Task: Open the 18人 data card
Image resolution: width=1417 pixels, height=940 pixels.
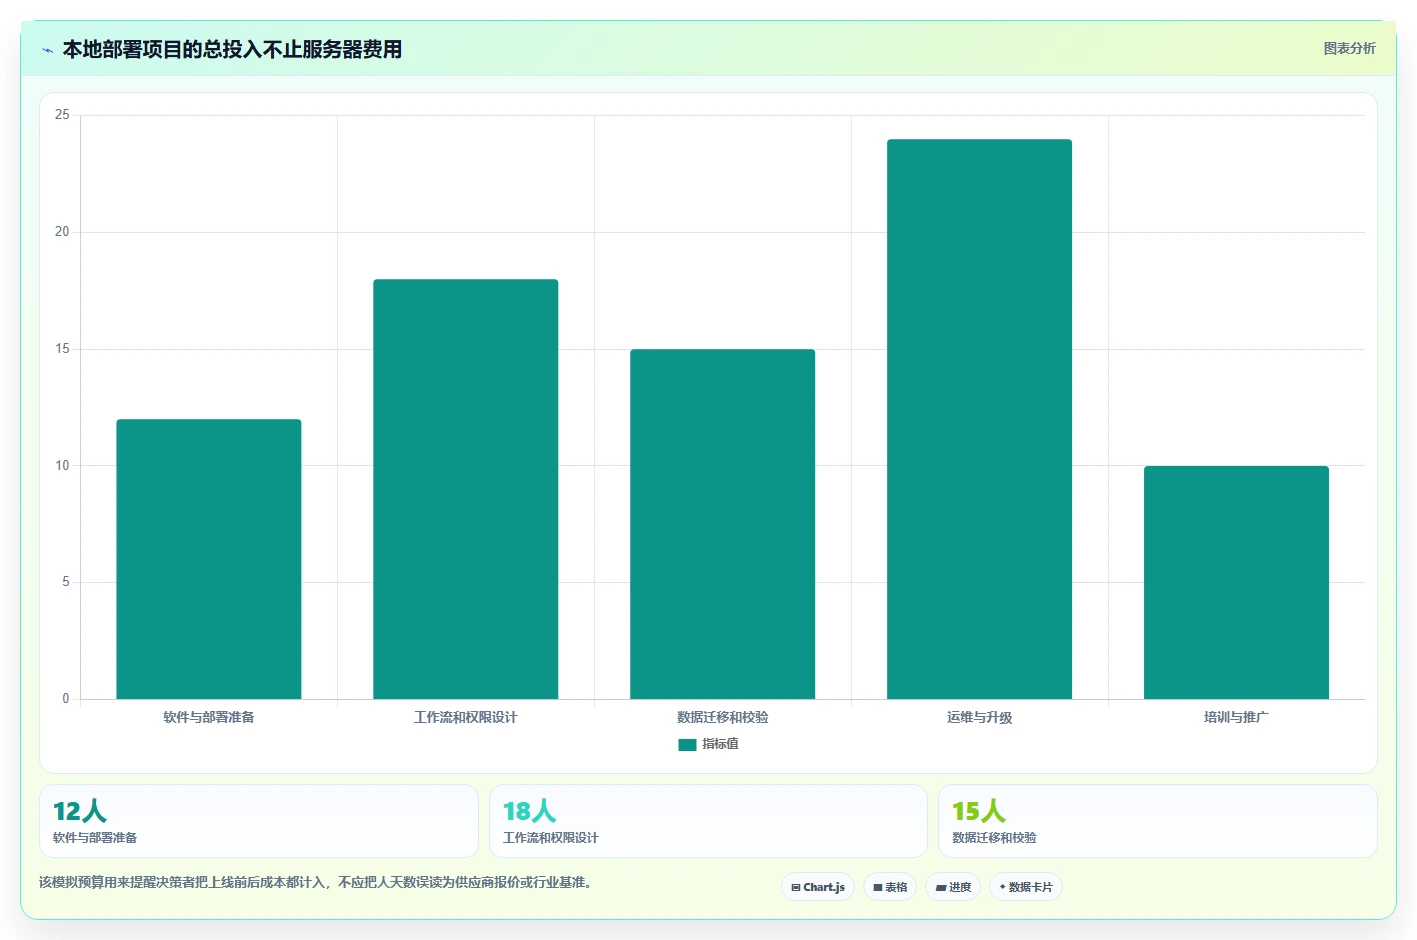Action: [708, 821]
